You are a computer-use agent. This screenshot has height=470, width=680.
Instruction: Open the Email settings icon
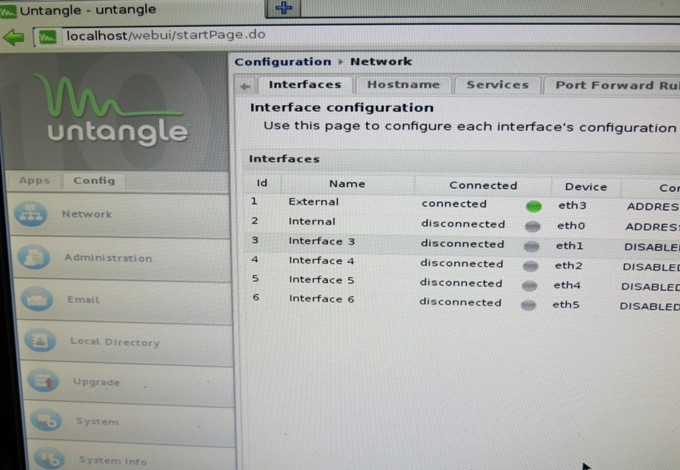(x=37, y=298)
